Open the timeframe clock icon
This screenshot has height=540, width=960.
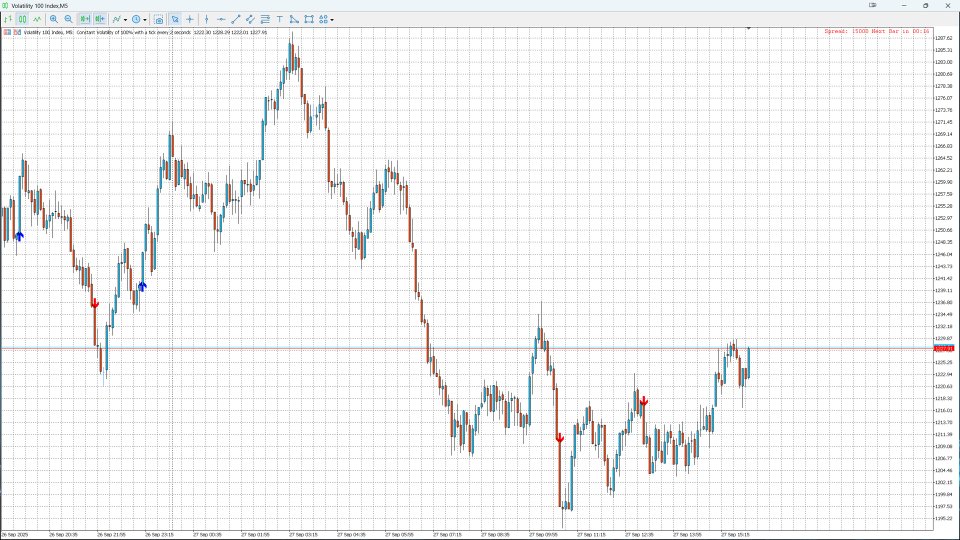click(x=136, y=19)
